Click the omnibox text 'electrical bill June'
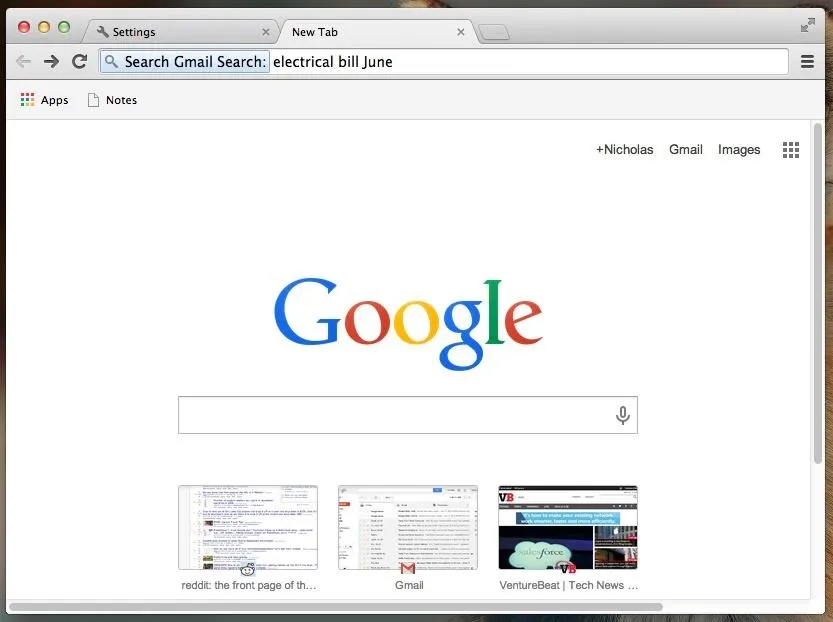 tap(333, 62)
